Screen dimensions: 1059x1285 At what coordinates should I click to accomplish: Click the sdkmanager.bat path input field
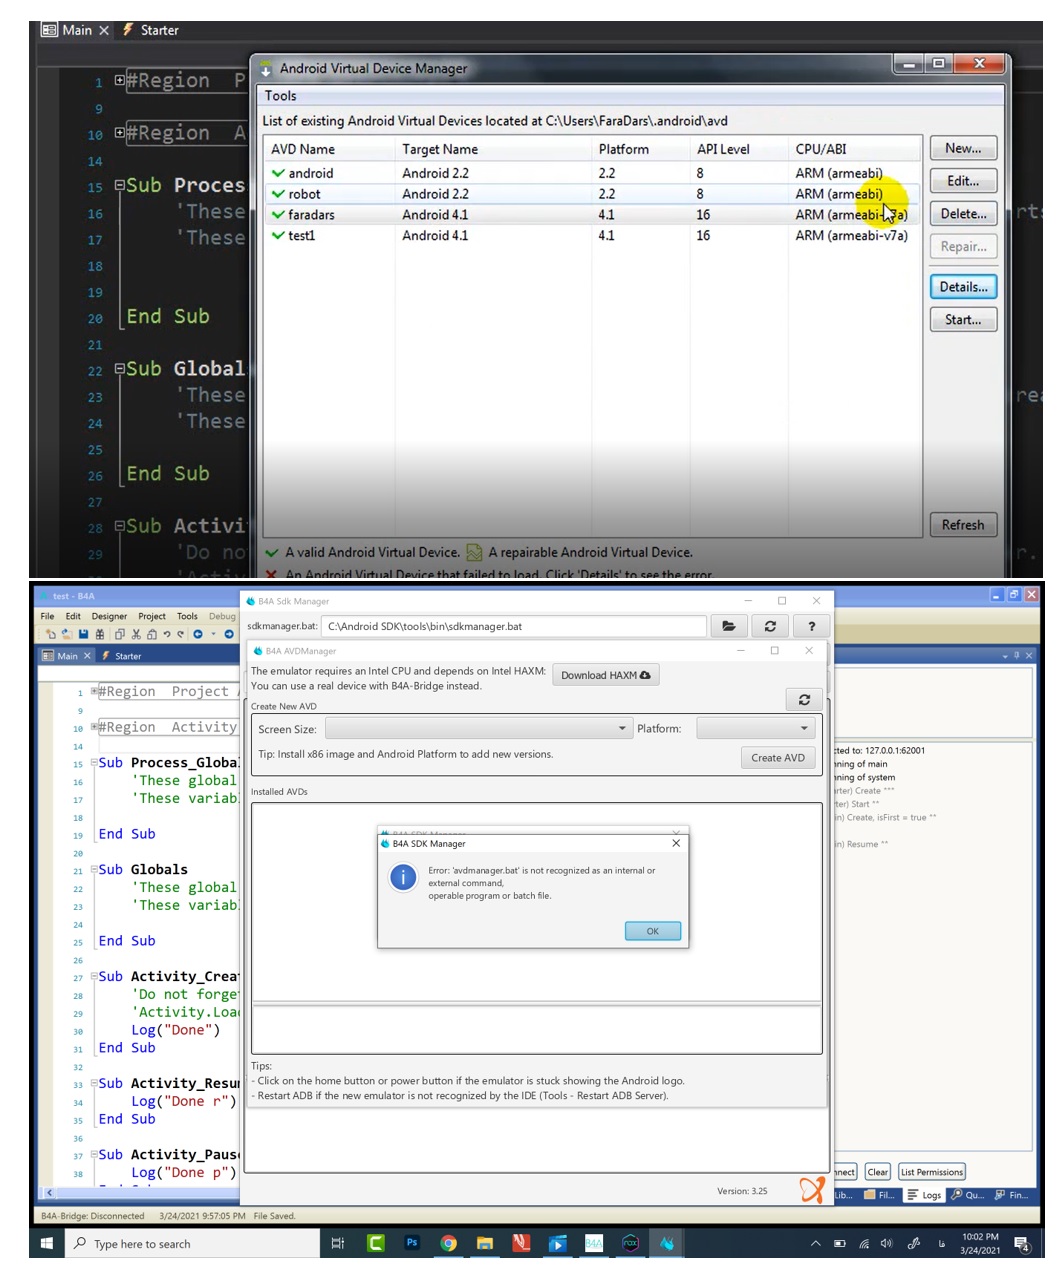click(513, 626)
